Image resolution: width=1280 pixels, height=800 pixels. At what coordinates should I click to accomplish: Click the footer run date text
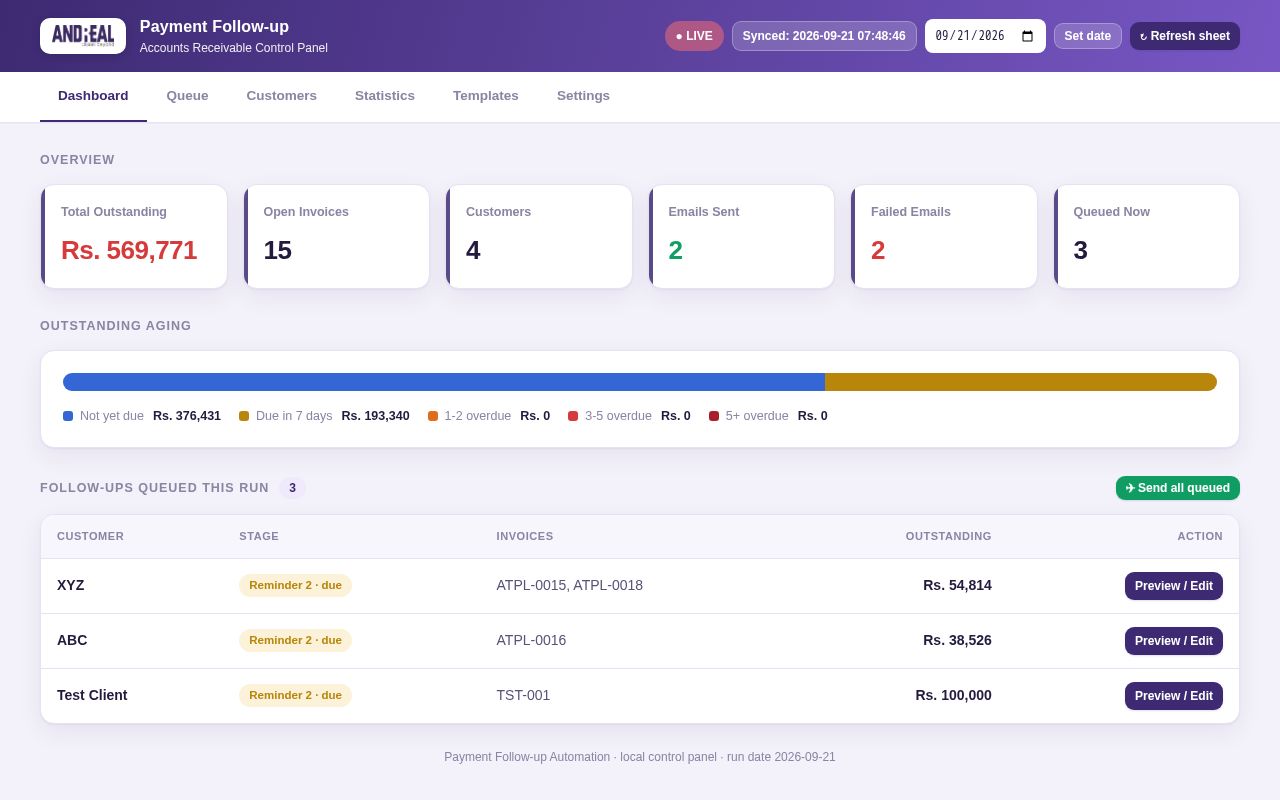click(x=781, y=757)
